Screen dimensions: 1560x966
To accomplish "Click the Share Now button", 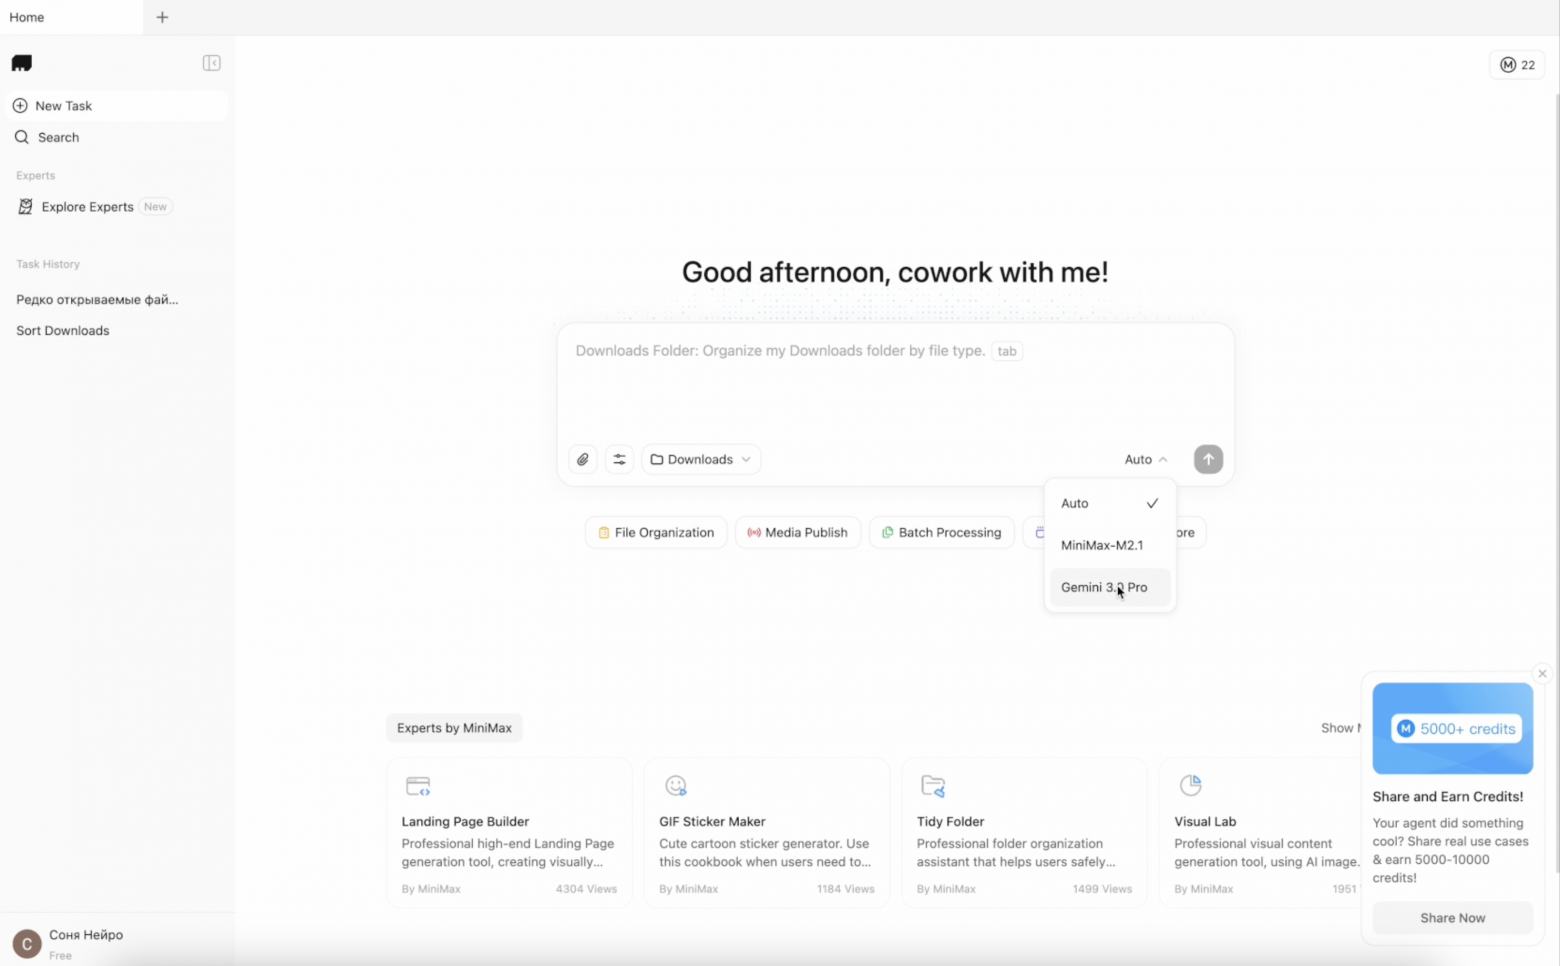I will point(1452,917).
